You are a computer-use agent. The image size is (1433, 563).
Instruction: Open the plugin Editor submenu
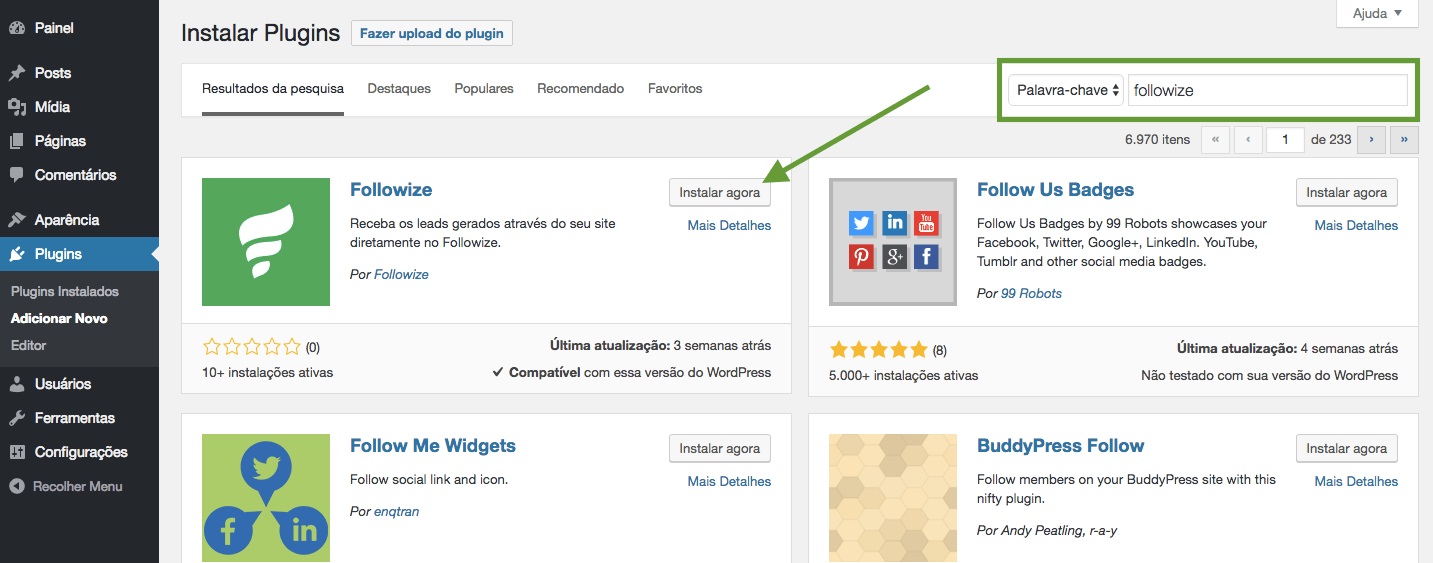[28, 345]
